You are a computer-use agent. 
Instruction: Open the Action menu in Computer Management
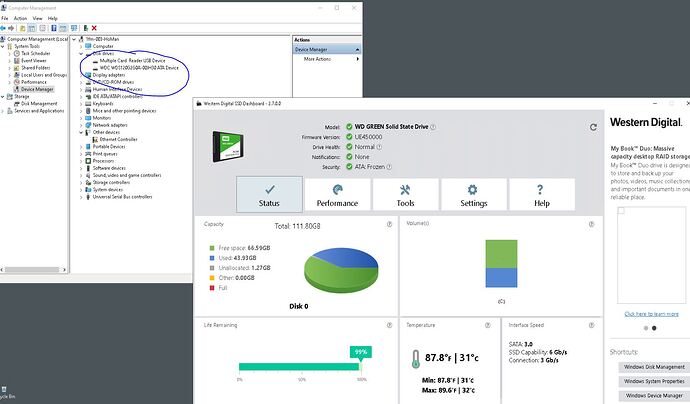pyautogui.click(x=20, y=18)
